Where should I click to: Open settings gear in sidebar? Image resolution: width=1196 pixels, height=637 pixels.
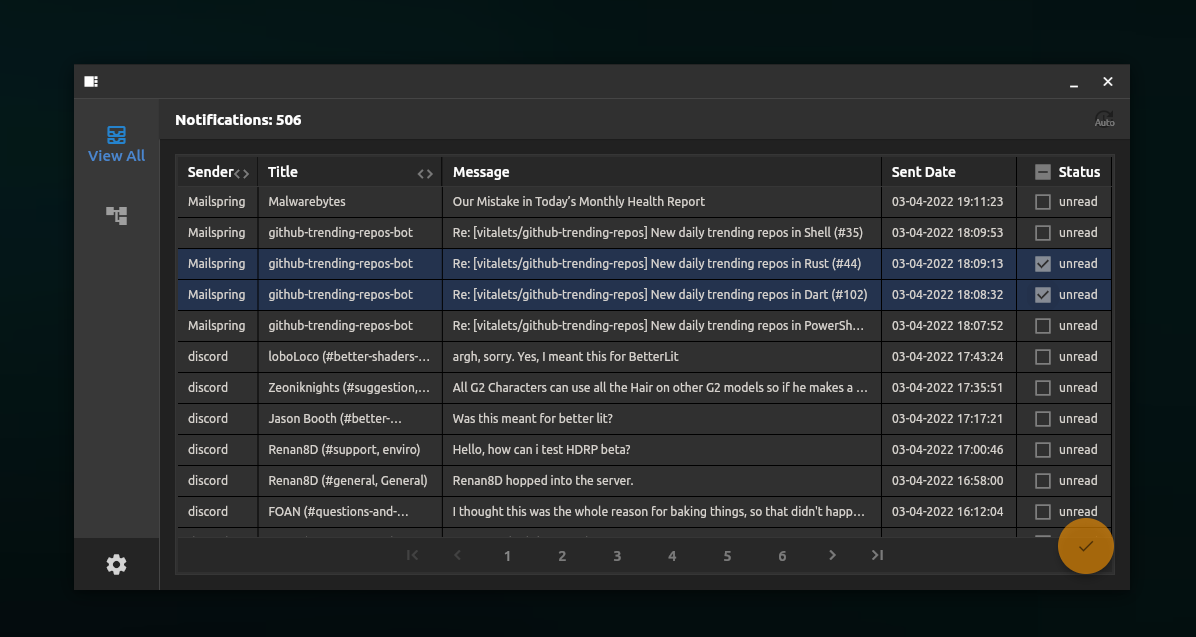(x=117, y=565)
